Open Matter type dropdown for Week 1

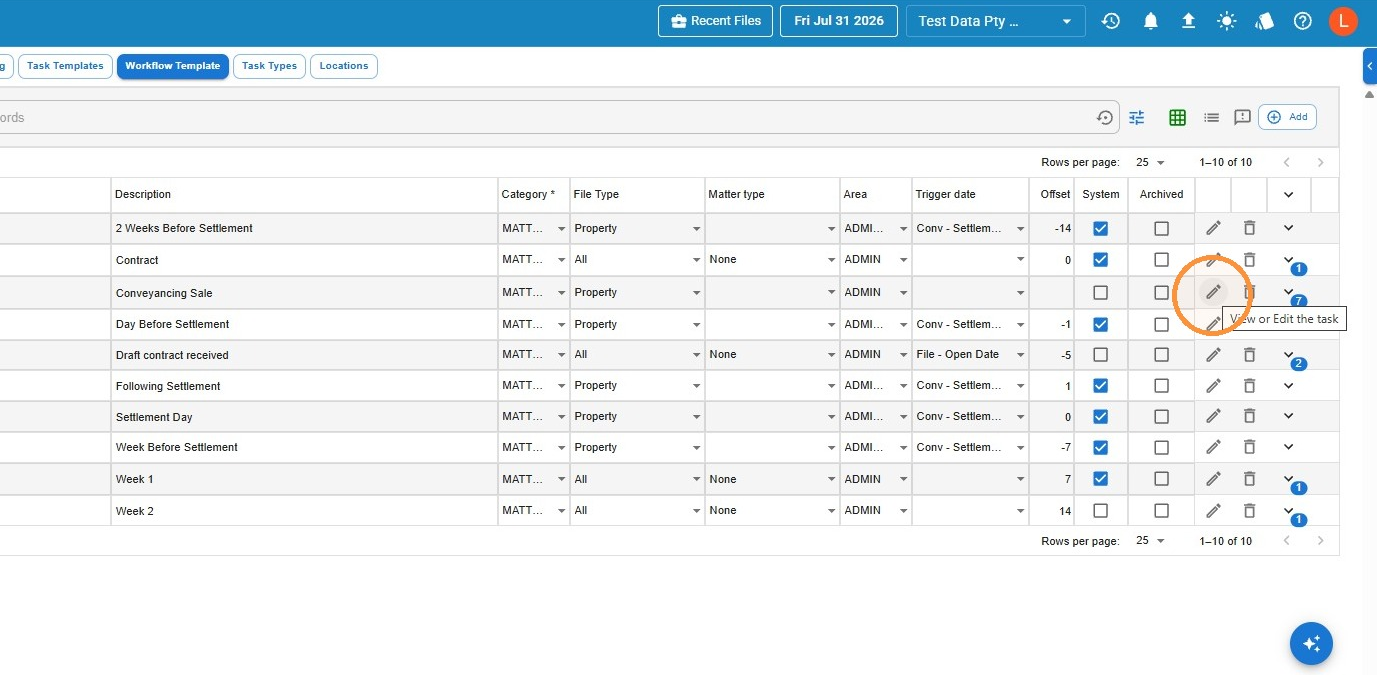tap(772, 479)
